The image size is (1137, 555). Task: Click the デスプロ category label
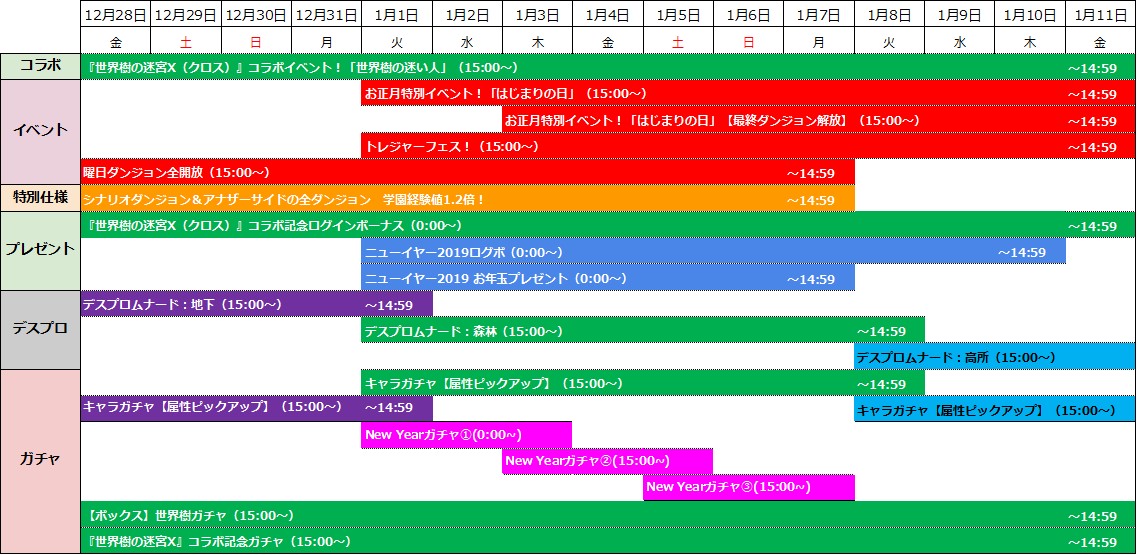coord(41,329)
